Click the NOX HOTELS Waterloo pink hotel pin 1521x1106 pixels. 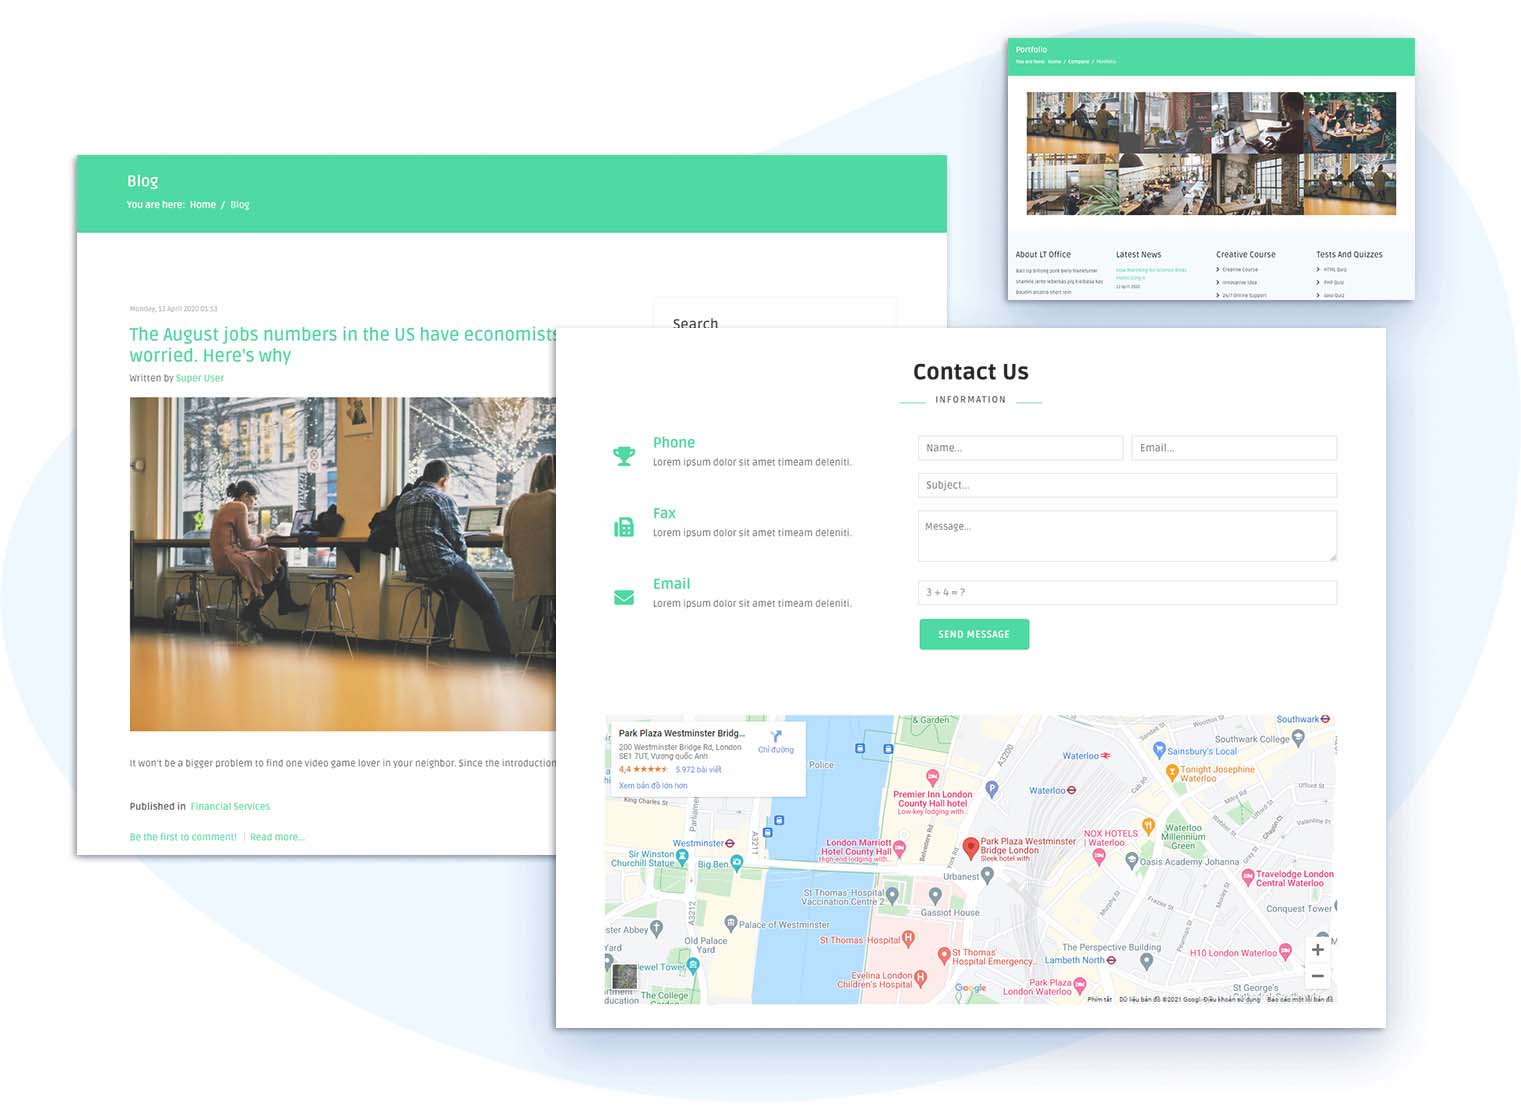click(x=1099, y=858)
